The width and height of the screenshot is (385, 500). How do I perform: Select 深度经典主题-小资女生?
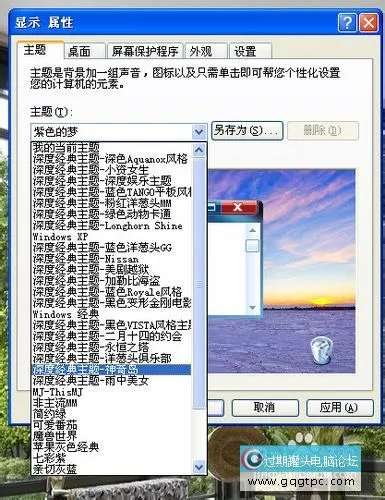click(111, 170)
